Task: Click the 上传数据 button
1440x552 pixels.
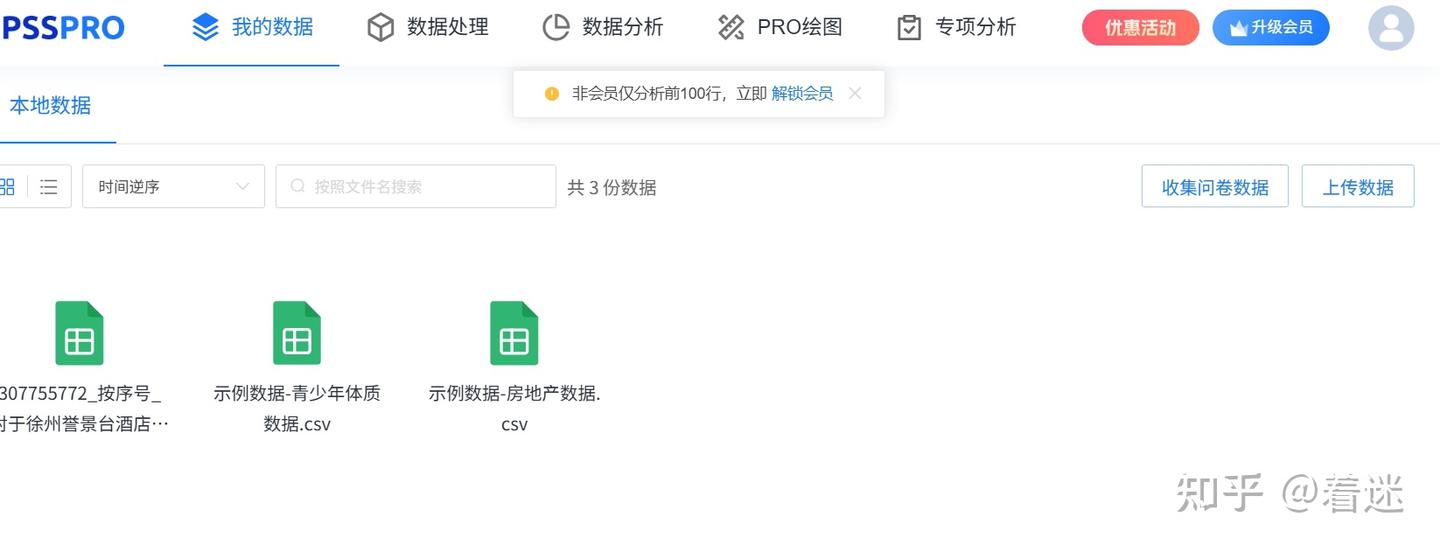Action: (1358, 186)
